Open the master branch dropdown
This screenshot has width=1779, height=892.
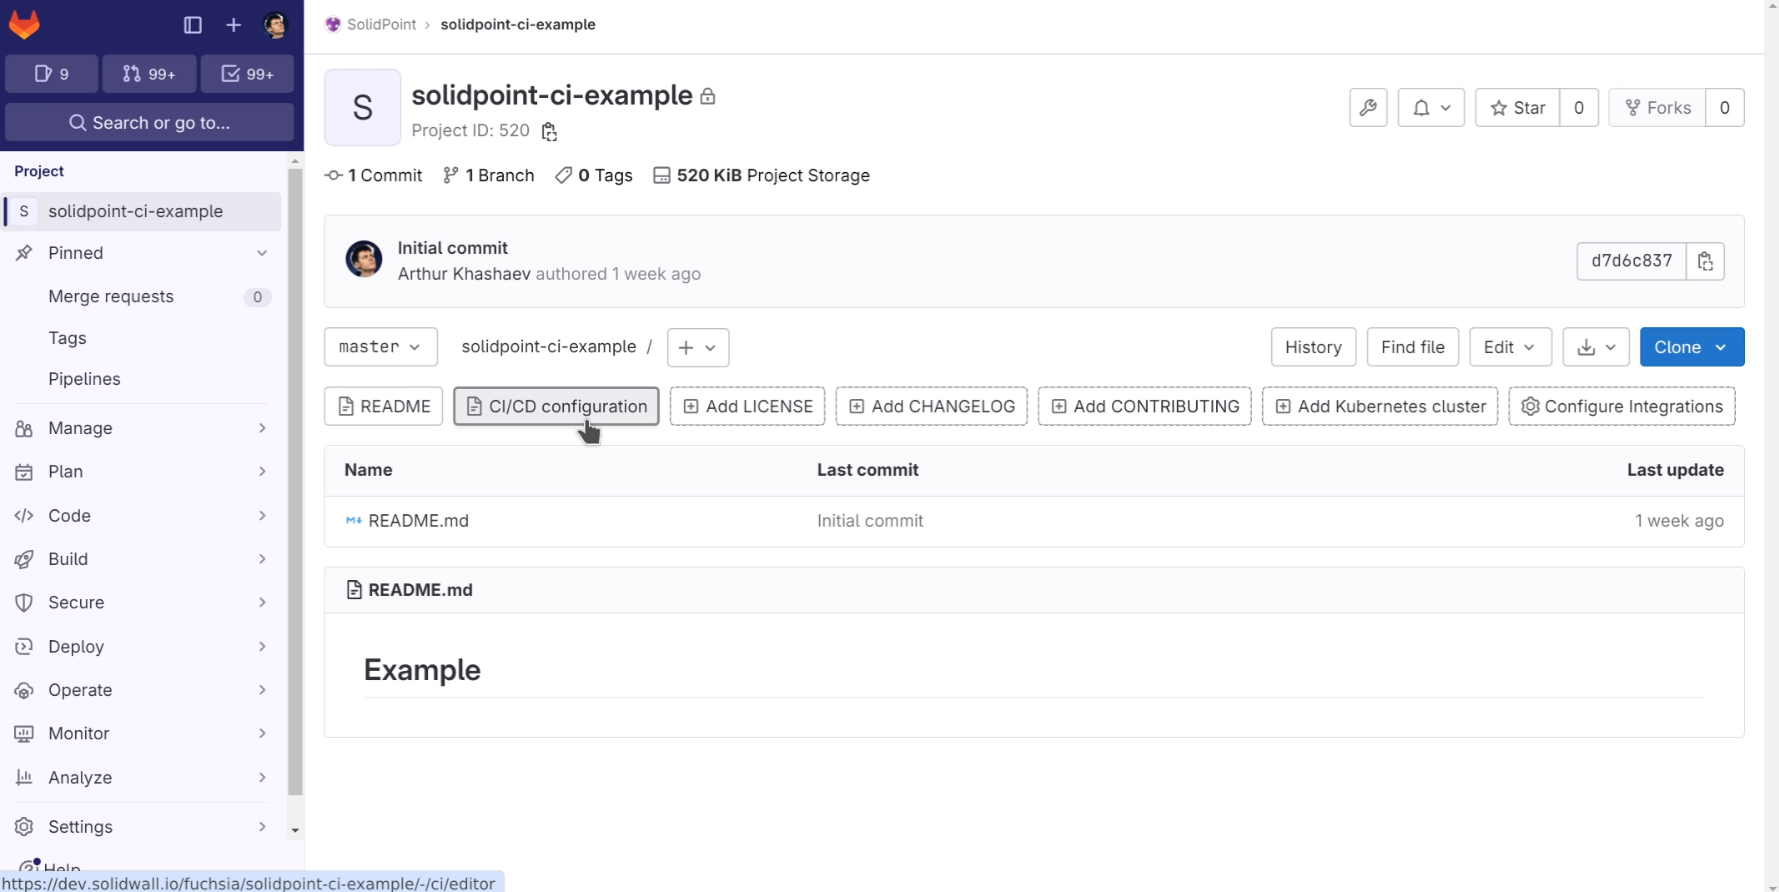pos(380,347)
